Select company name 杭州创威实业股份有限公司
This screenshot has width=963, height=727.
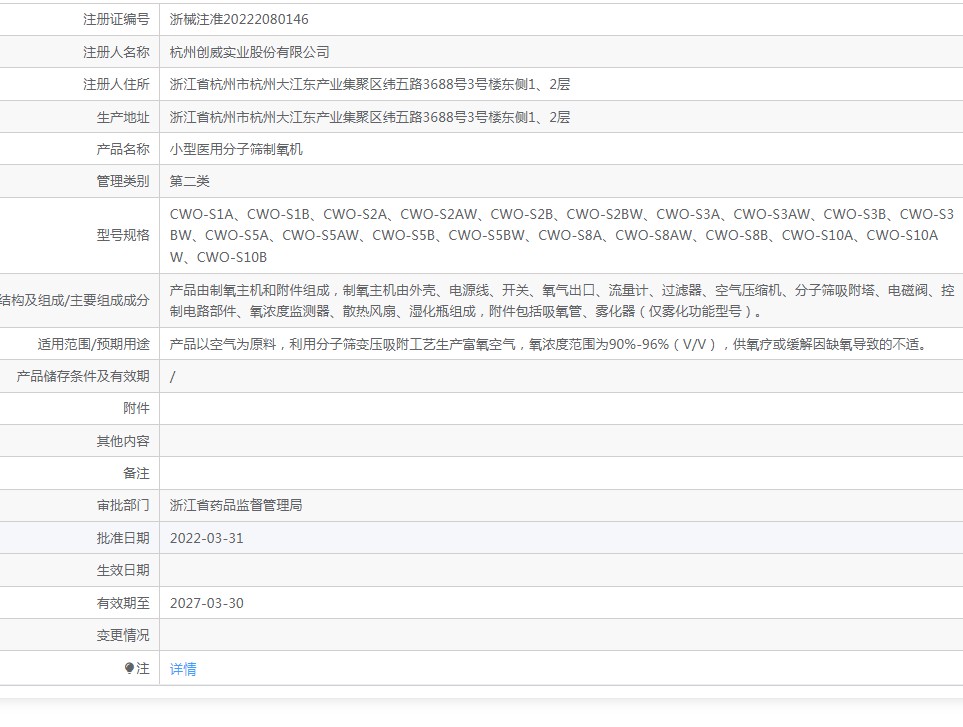pos(249,52)
